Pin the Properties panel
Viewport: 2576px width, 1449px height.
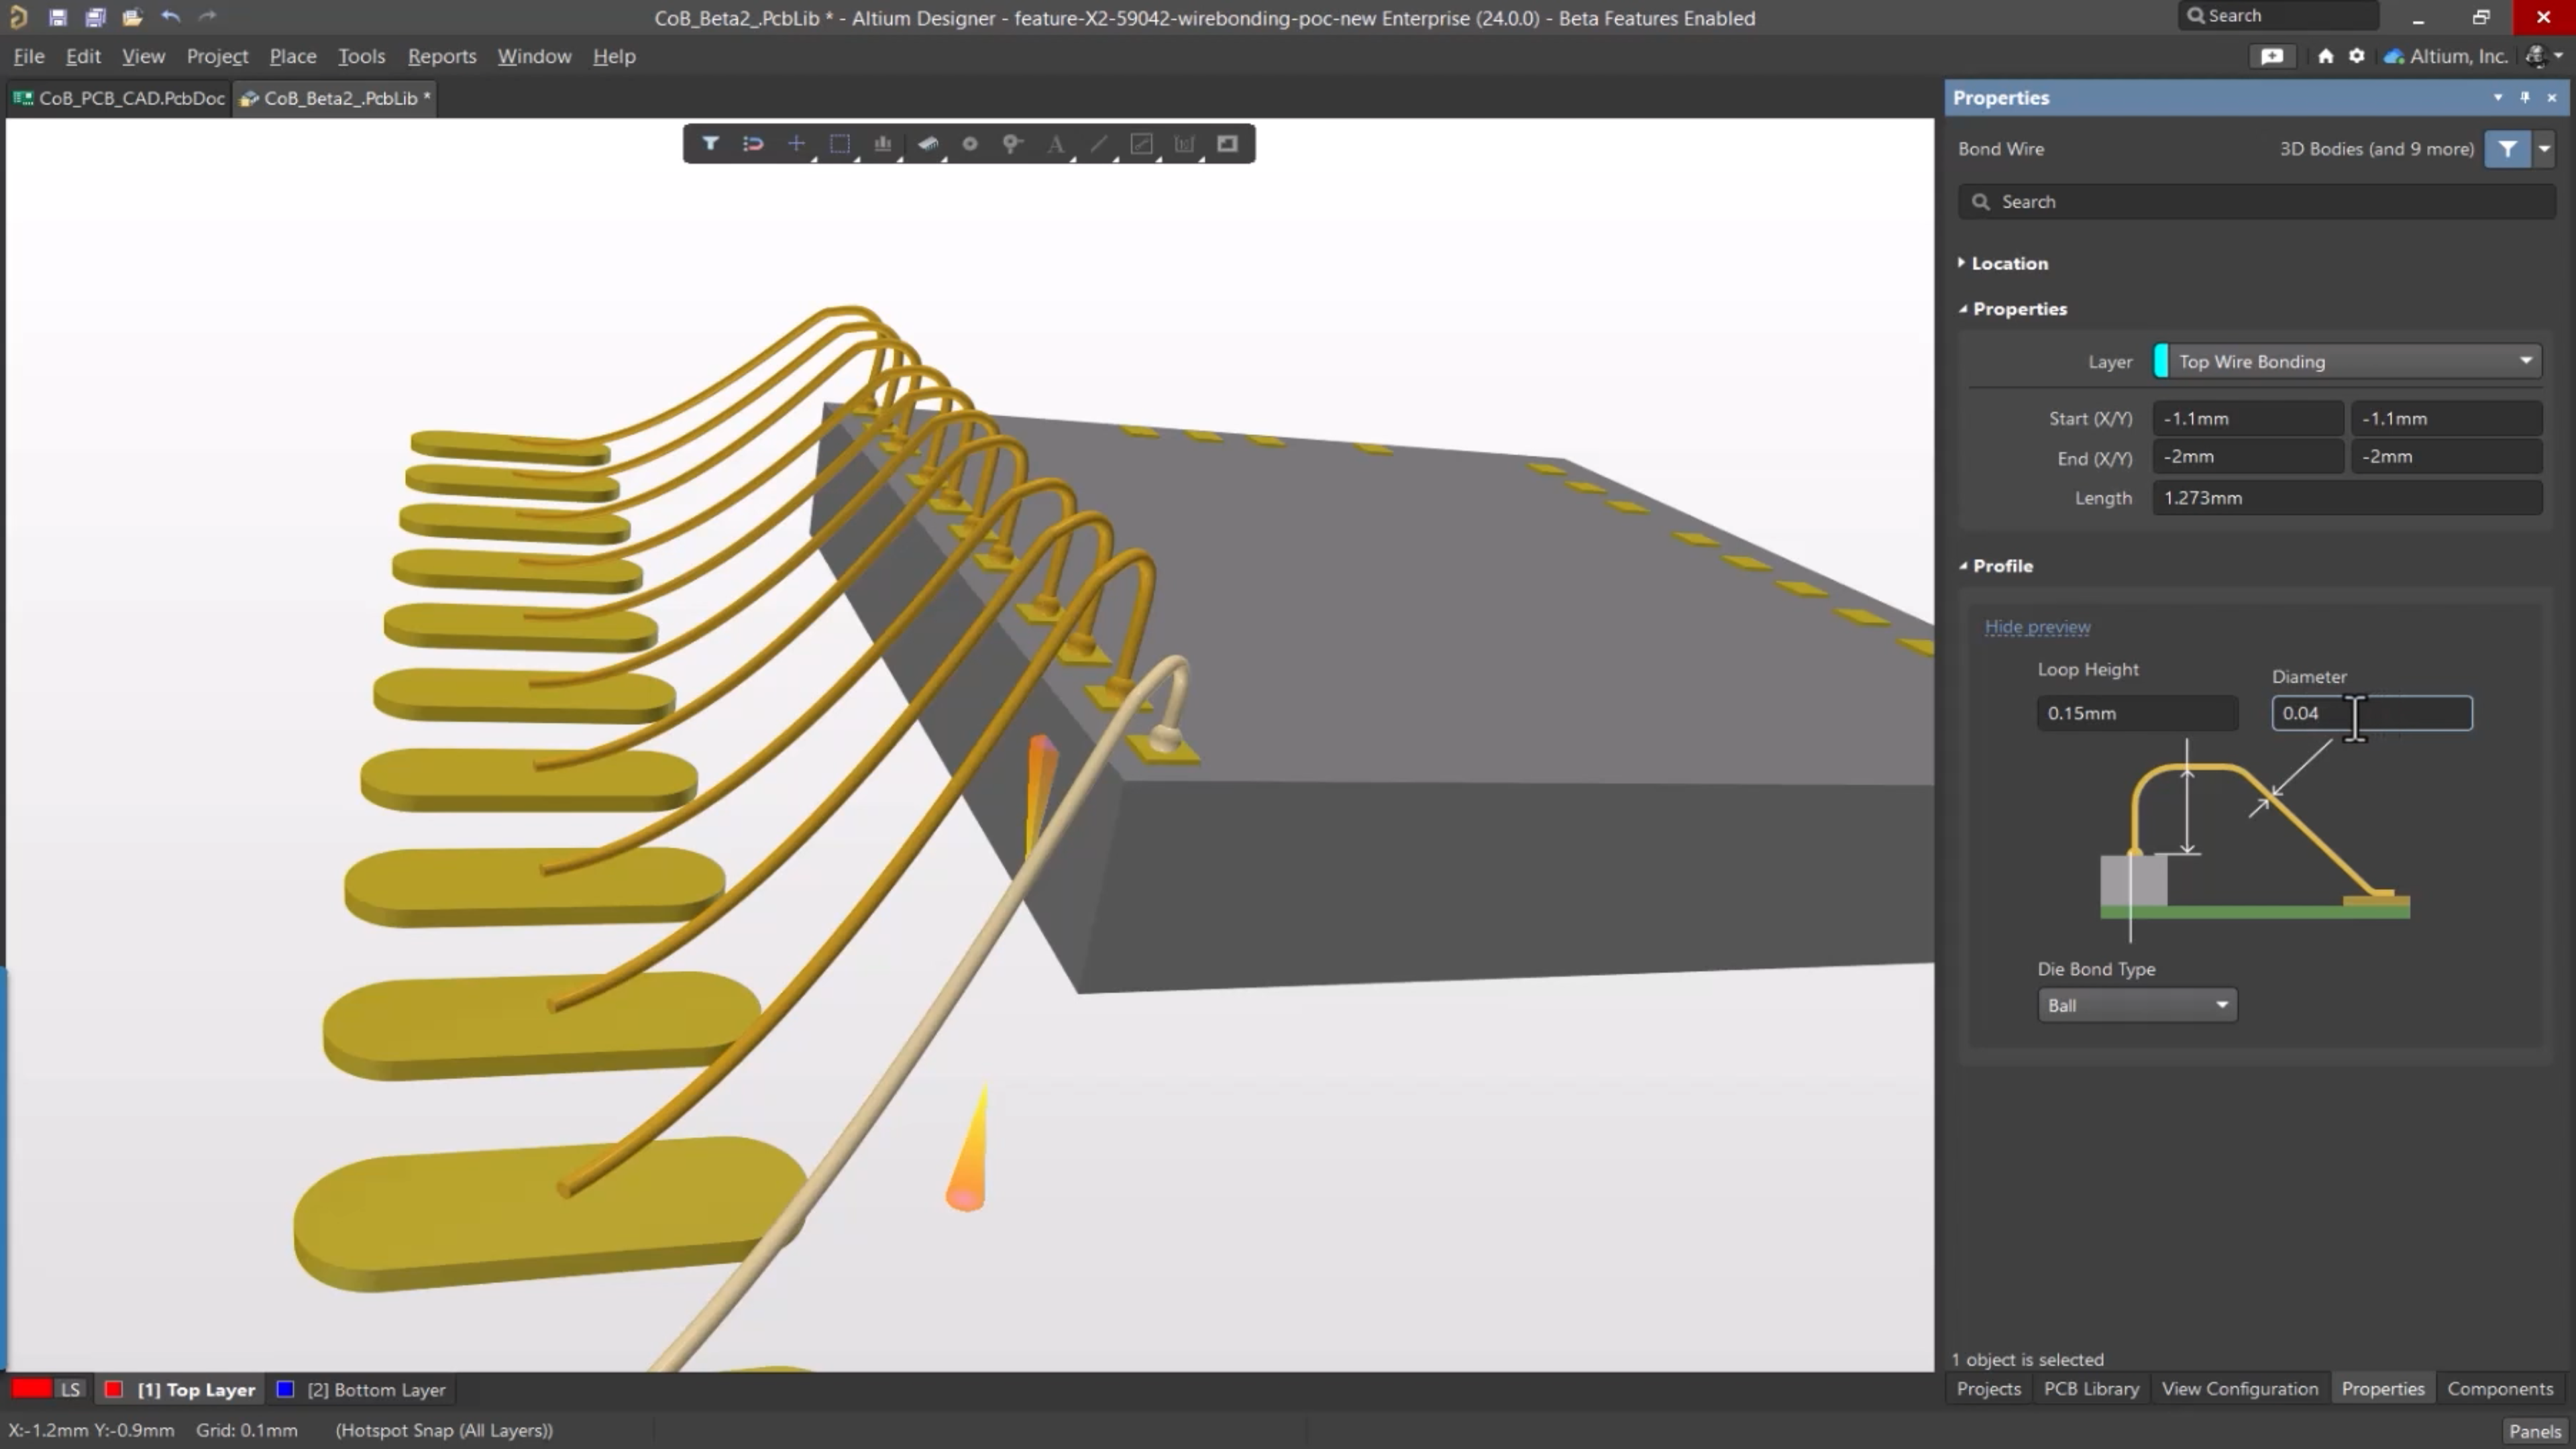(2525, 97)
